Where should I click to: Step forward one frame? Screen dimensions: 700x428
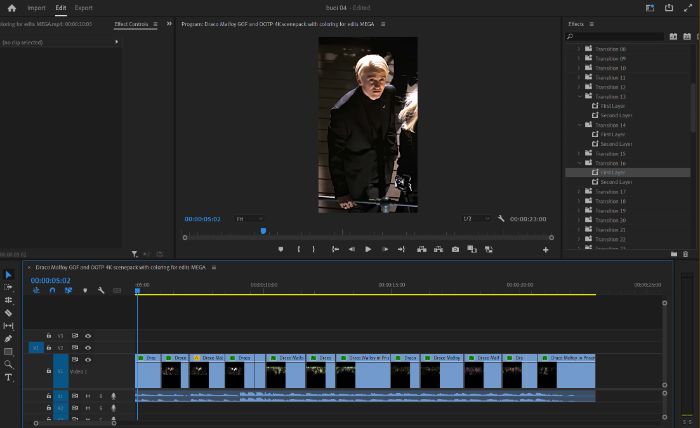pos(385,249)
